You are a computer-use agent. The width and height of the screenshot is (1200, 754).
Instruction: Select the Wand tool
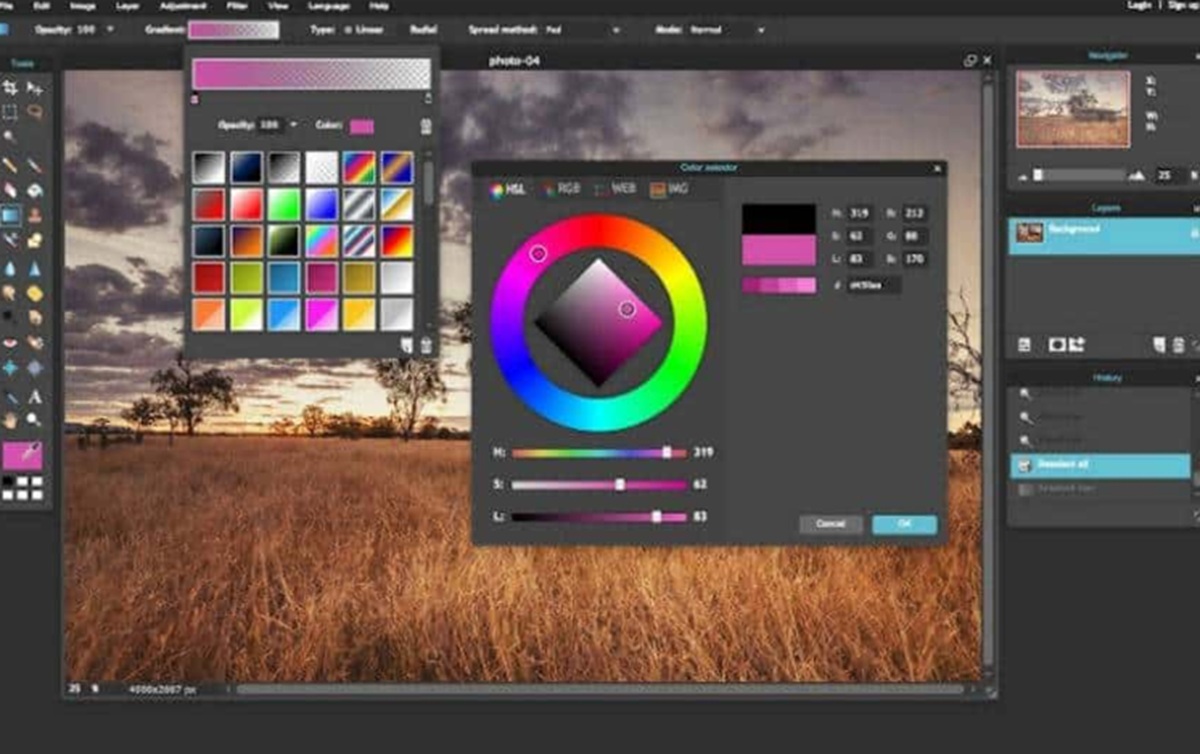tap(10, 136)
